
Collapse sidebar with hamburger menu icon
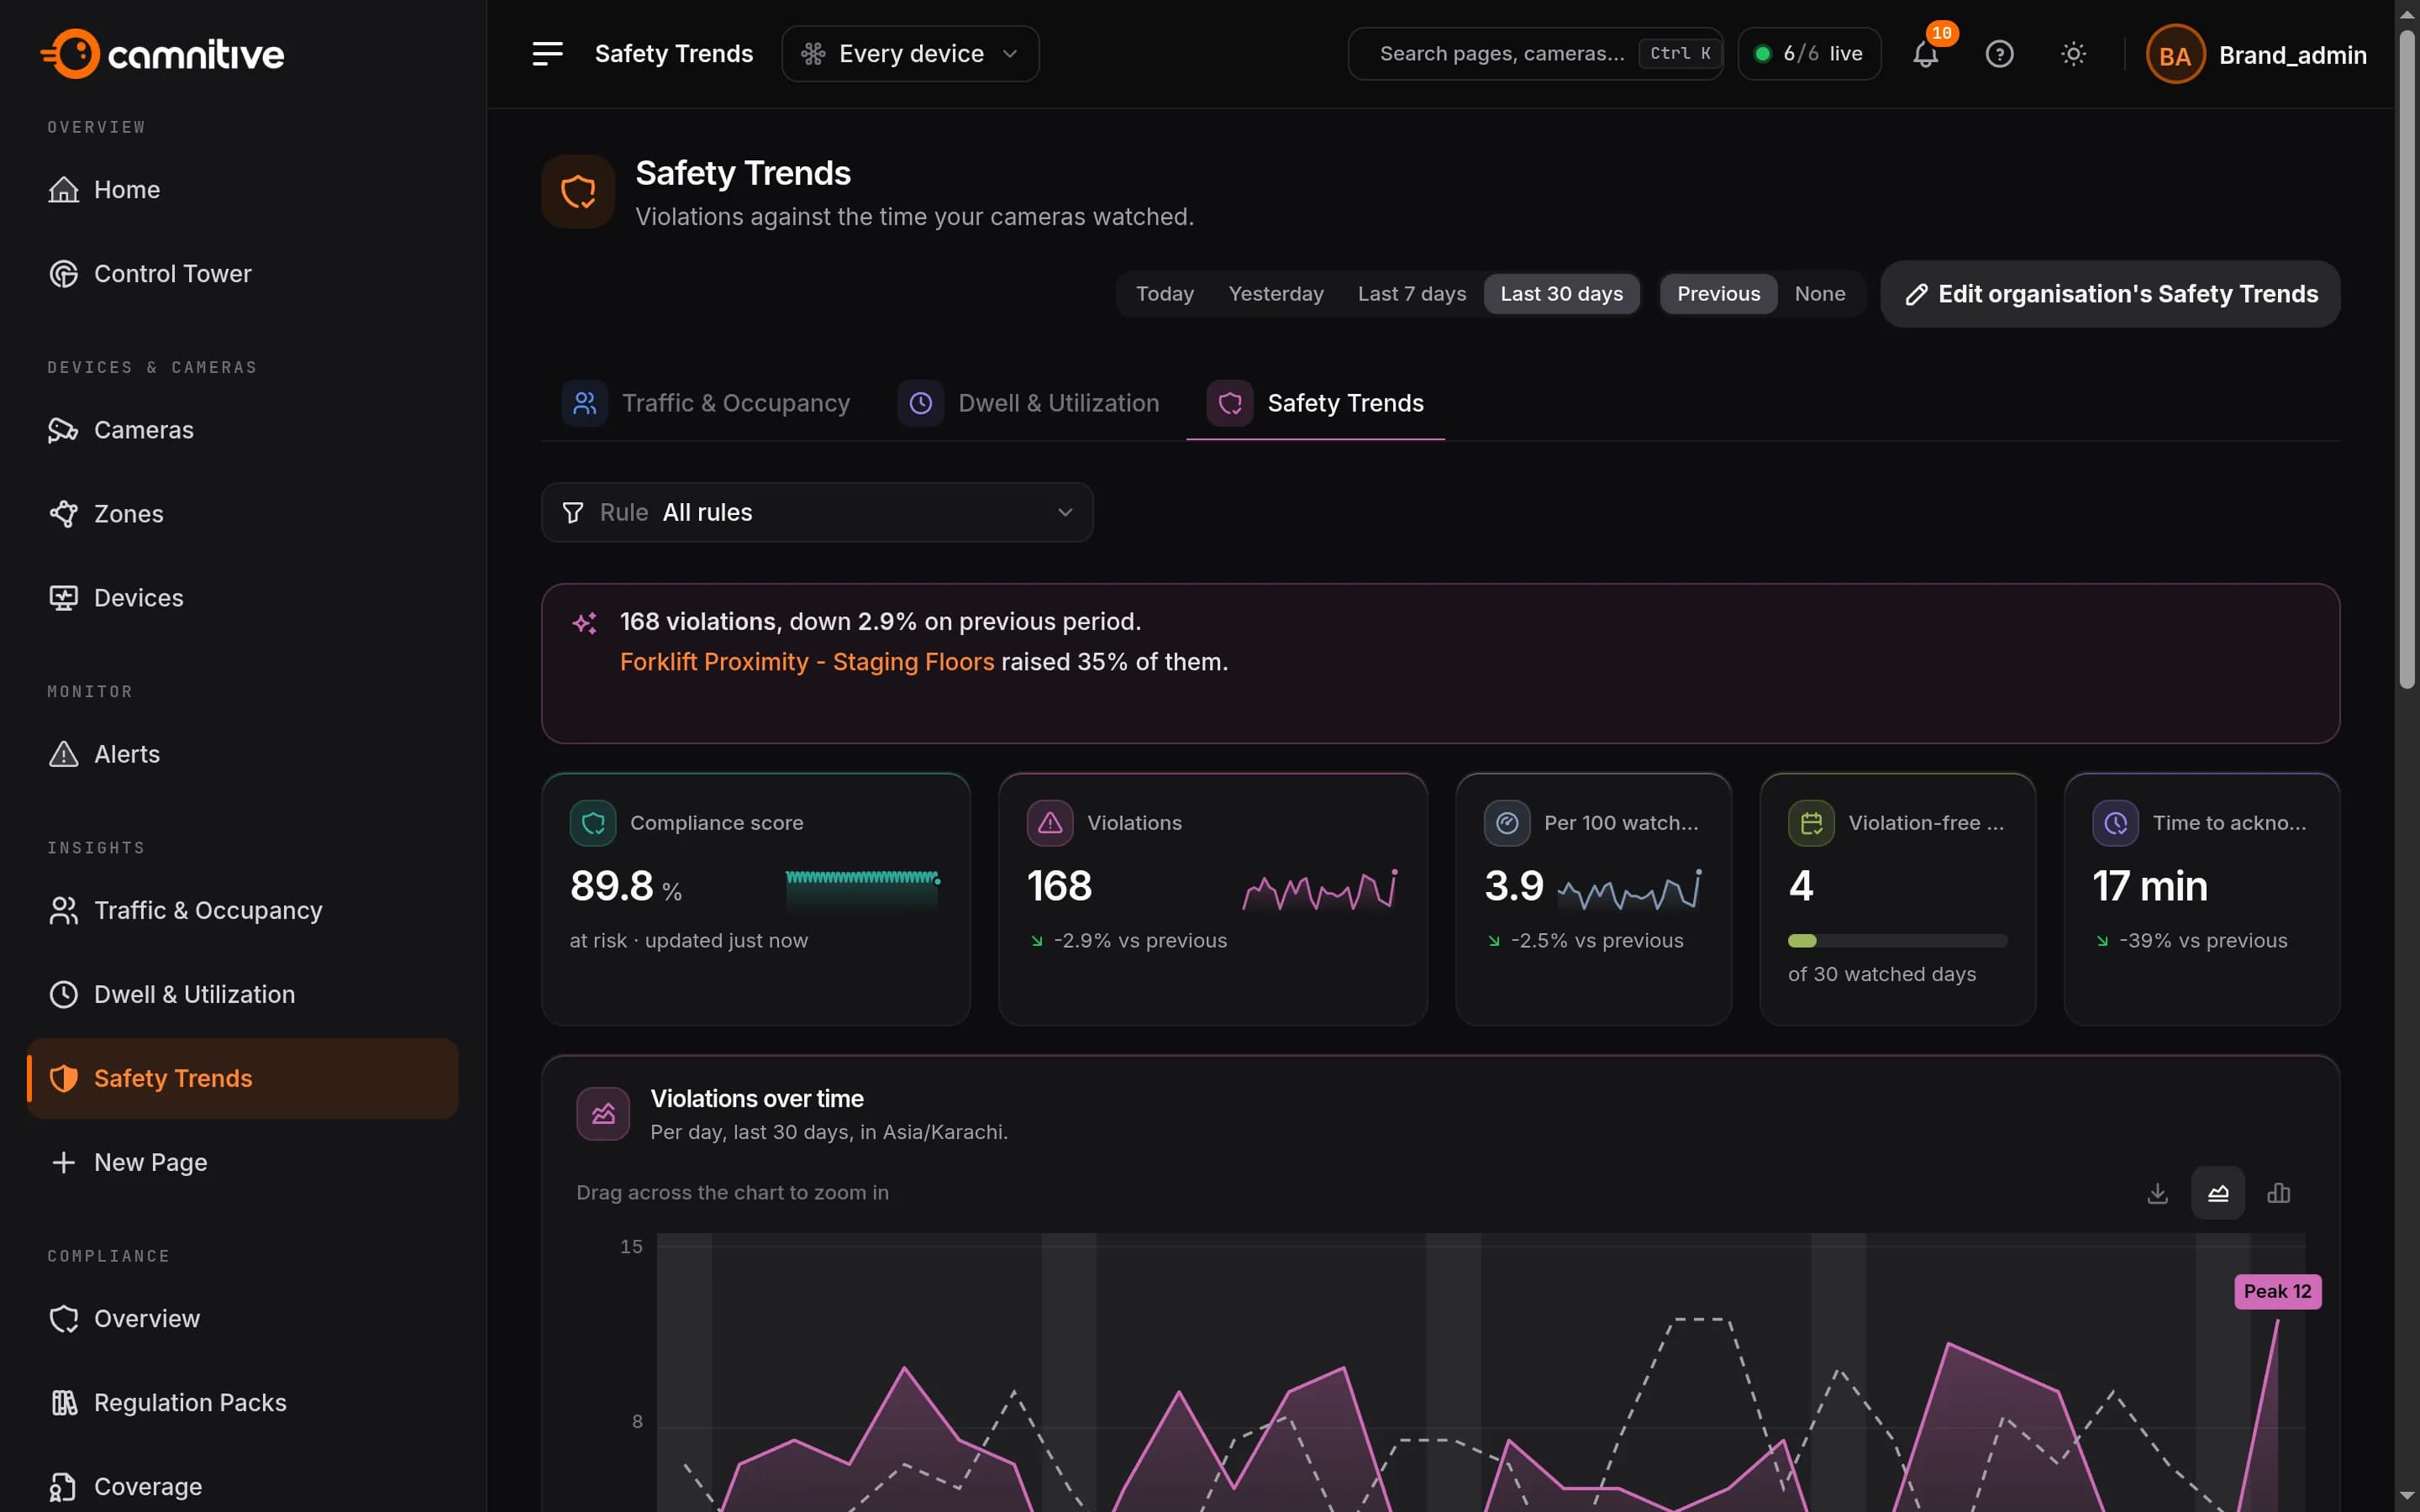547,54
